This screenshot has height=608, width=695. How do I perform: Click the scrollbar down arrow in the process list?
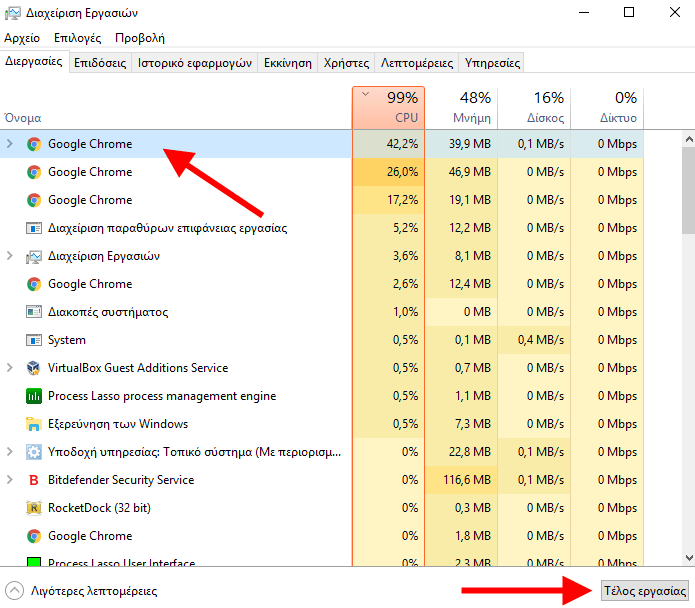(x=689, y=557)
